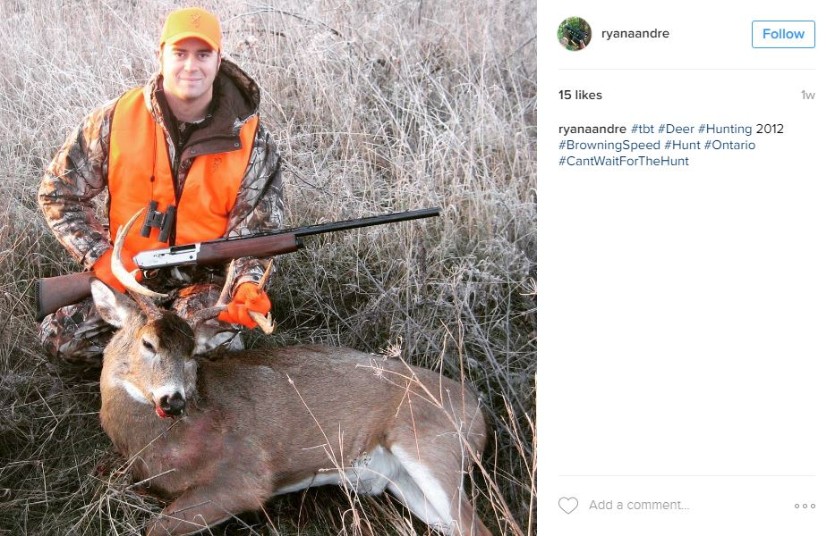The width and height of the screenshot is (835, 536).
Task: Open ryanaandre username link beside the avatar
Action: (635, 34)
